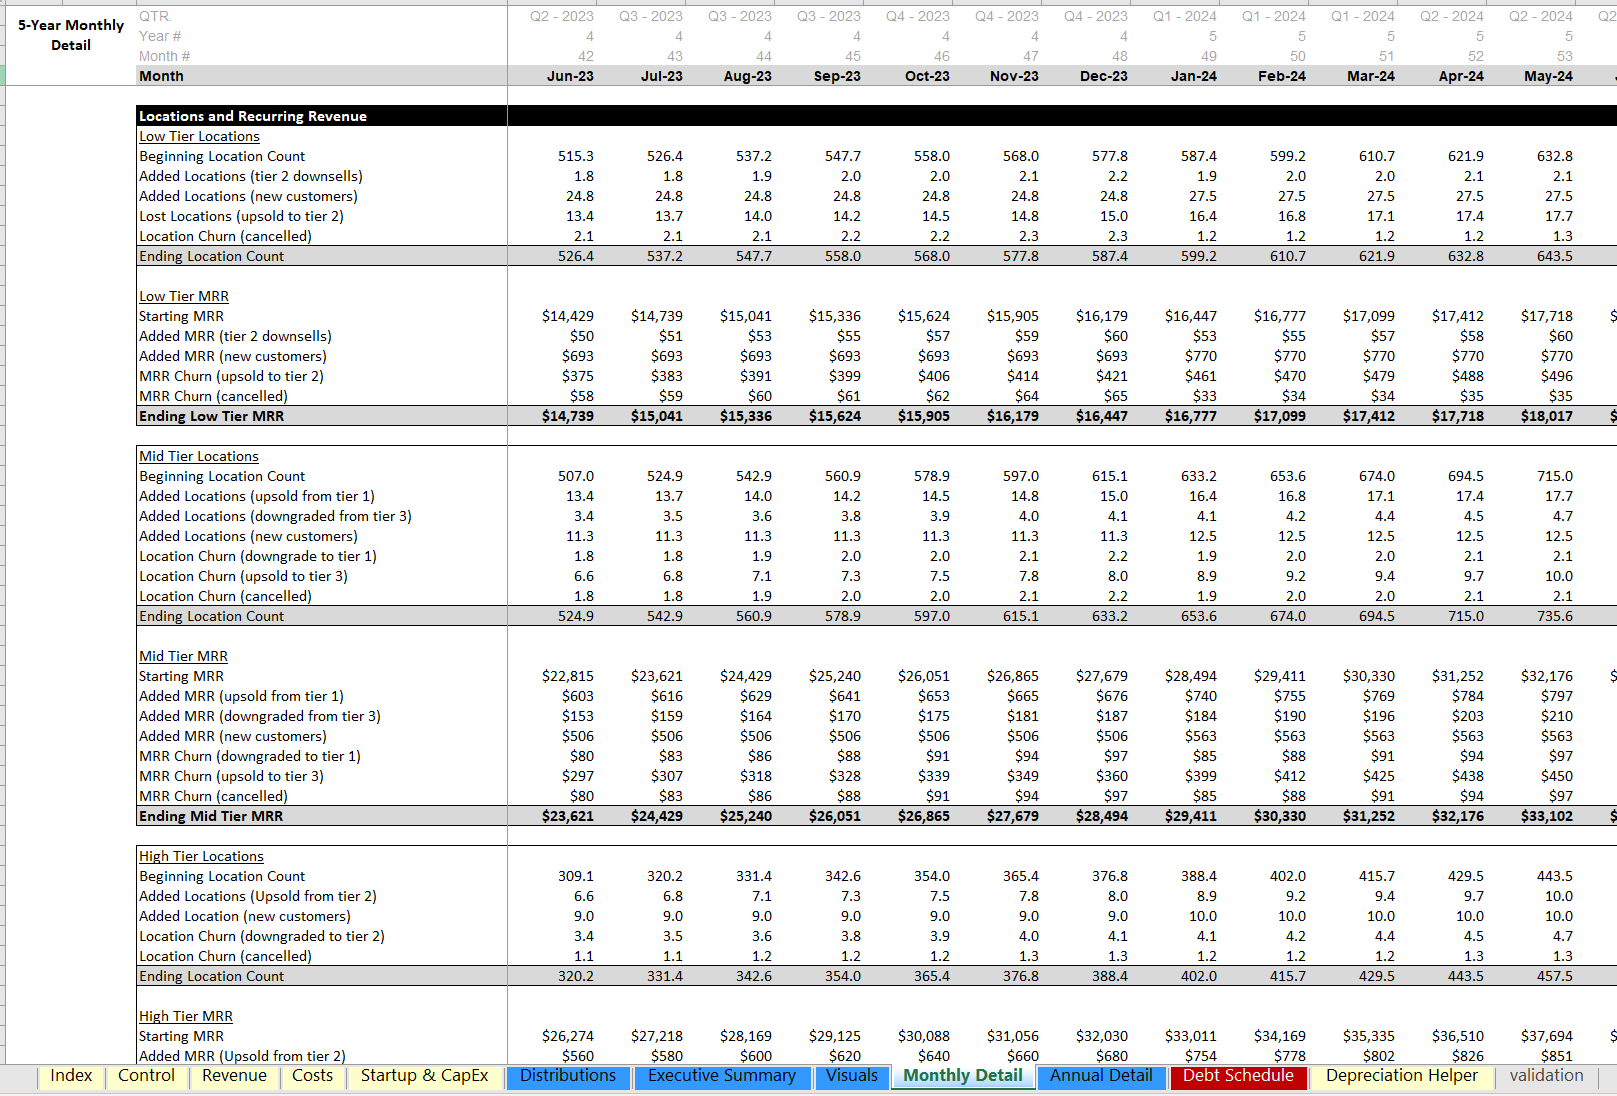Open the Annual Detail tab
Viewport: 1617px width, 1096px height.
pyautogui.click(x=1101, y=1076)
